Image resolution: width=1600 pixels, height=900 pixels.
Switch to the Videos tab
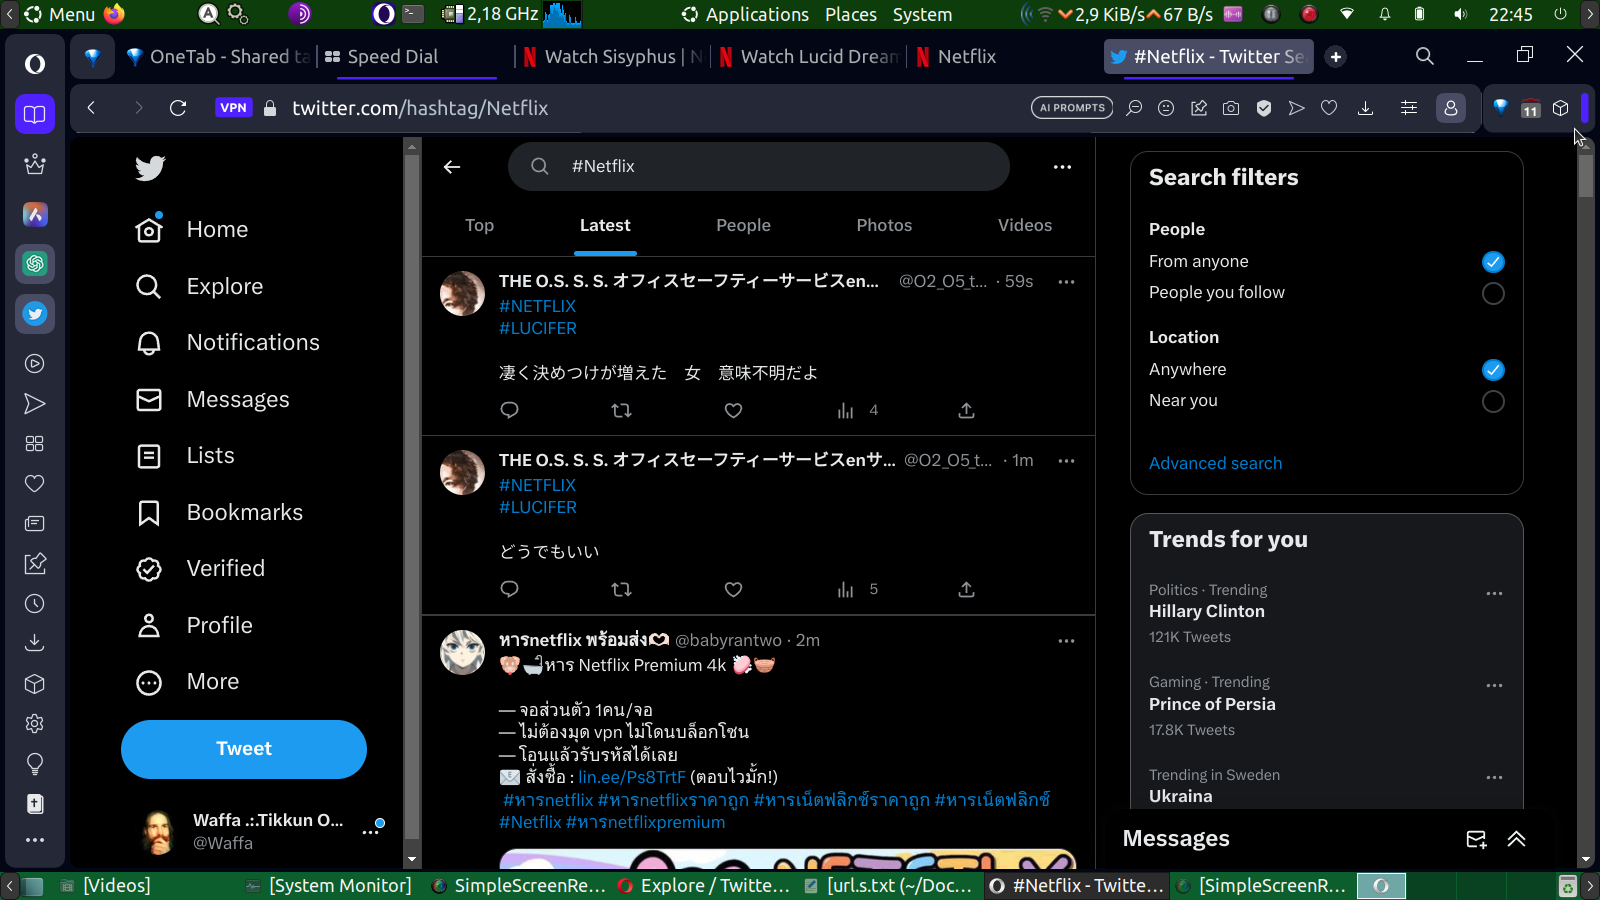(1025, 226)
